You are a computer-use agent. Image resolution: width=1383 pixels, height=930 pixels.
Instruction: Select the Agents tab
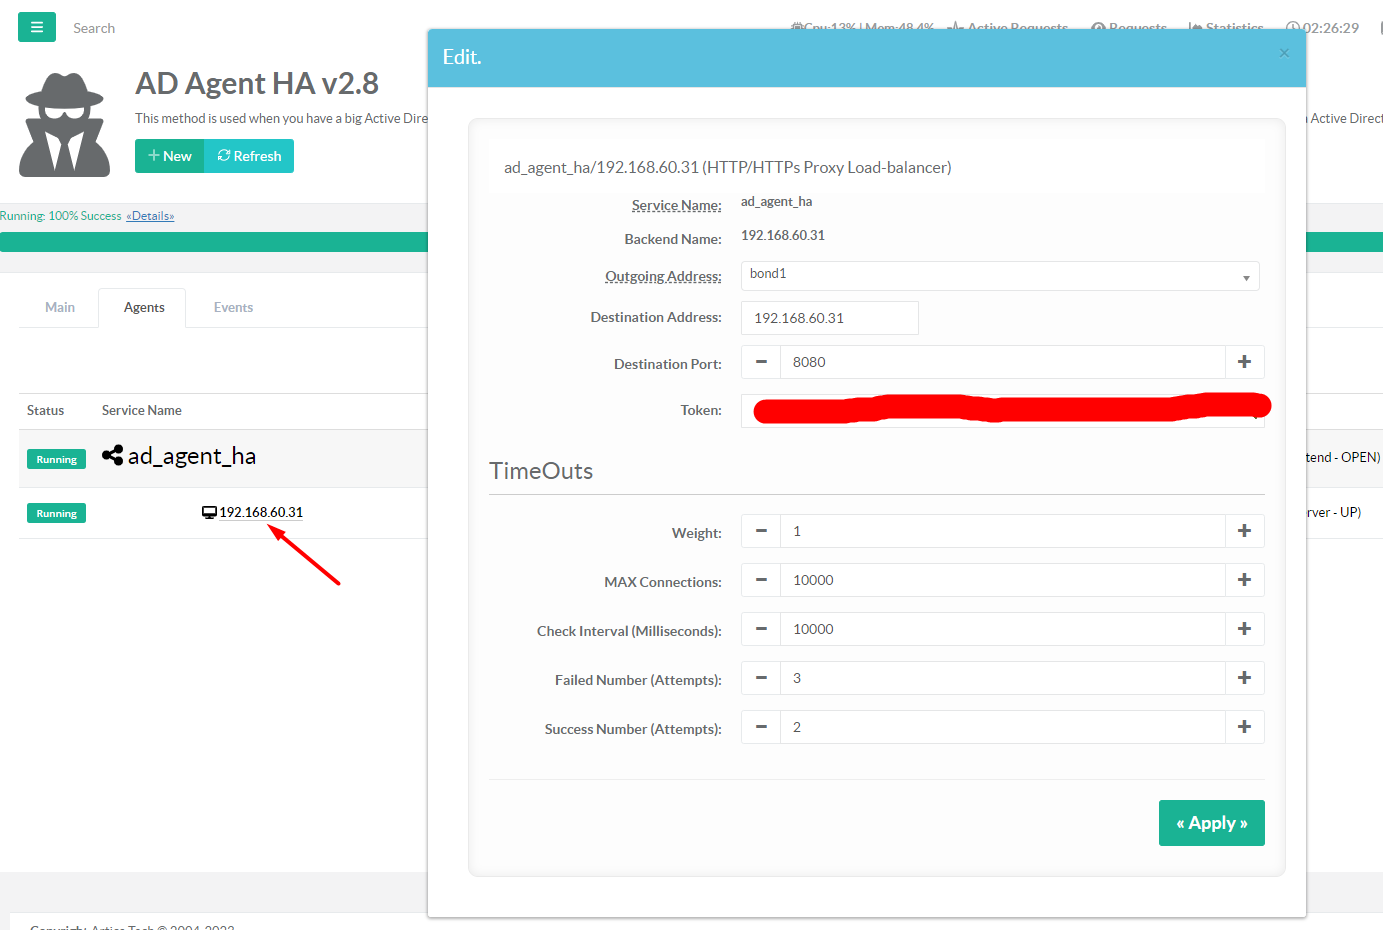(x=144, y=307)
